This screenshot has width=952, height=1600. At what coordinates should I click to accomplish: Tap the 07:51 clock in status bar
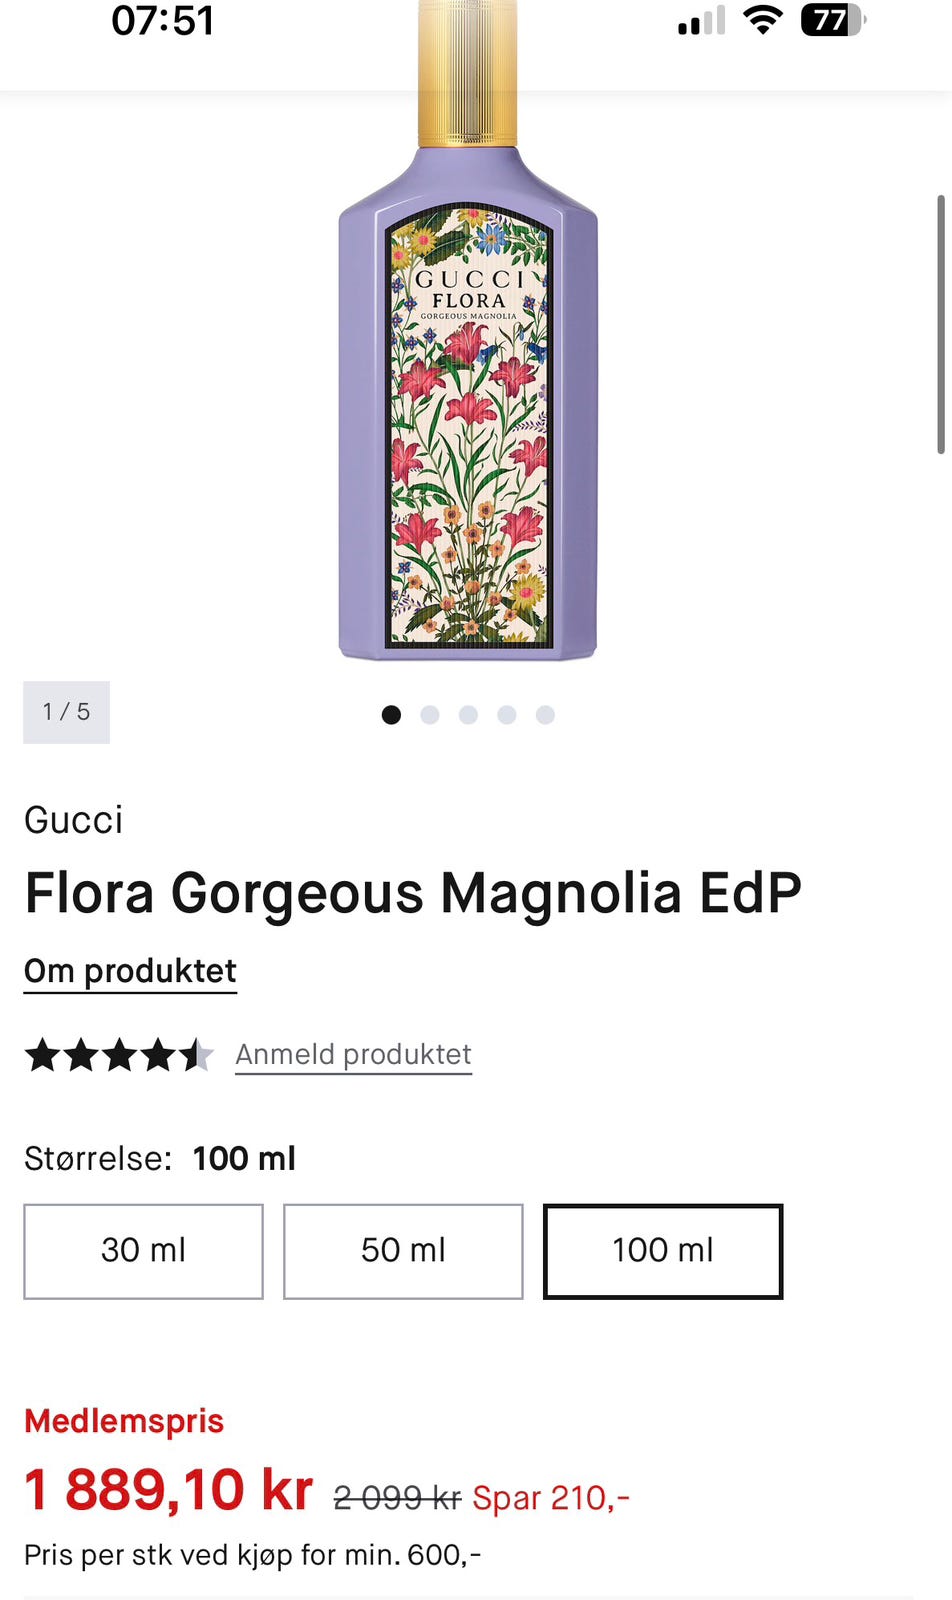click(x=163, y=21)
